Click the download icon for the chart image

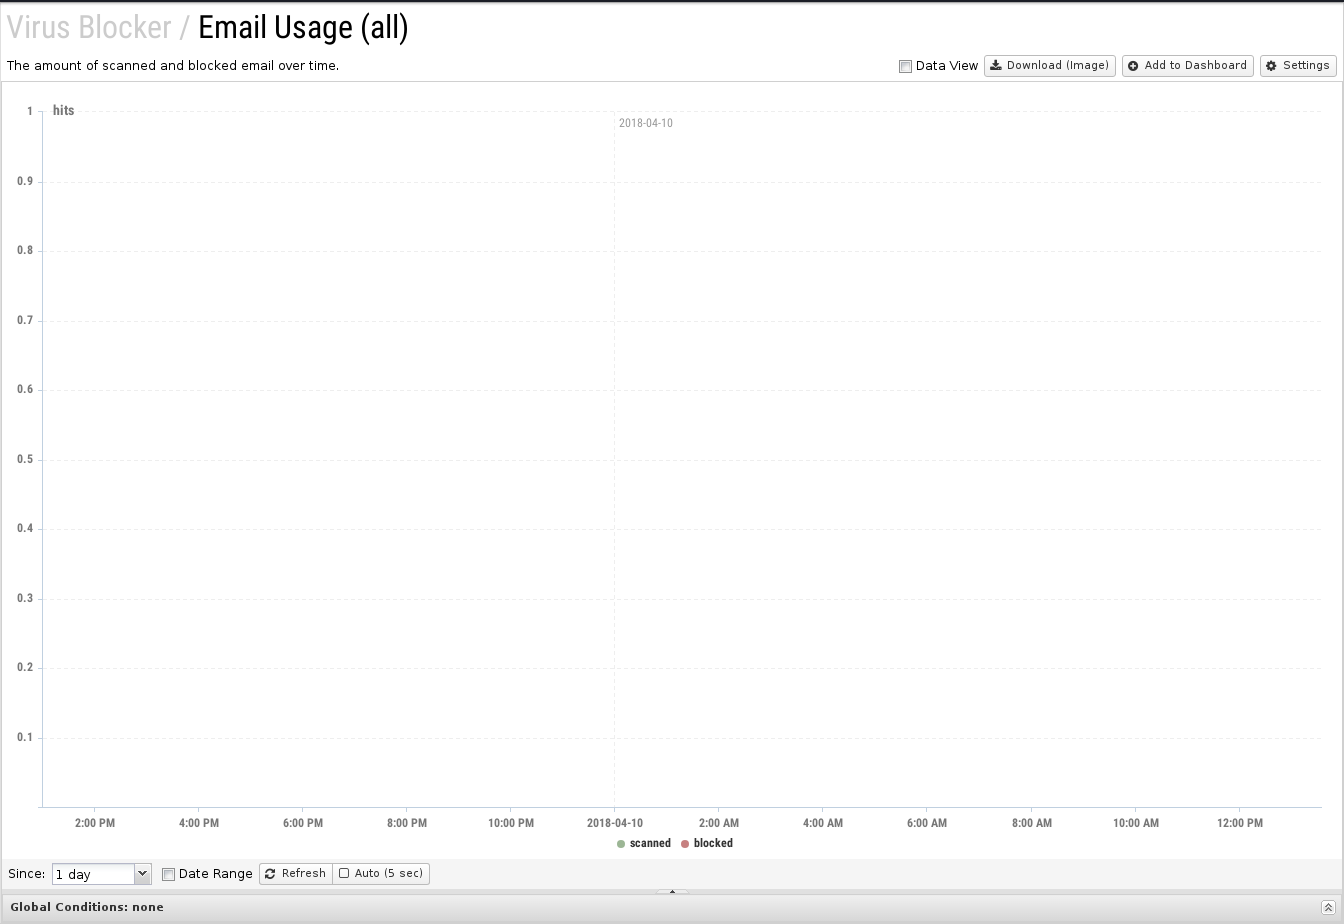pyautogui.click(x=996, y=66)
